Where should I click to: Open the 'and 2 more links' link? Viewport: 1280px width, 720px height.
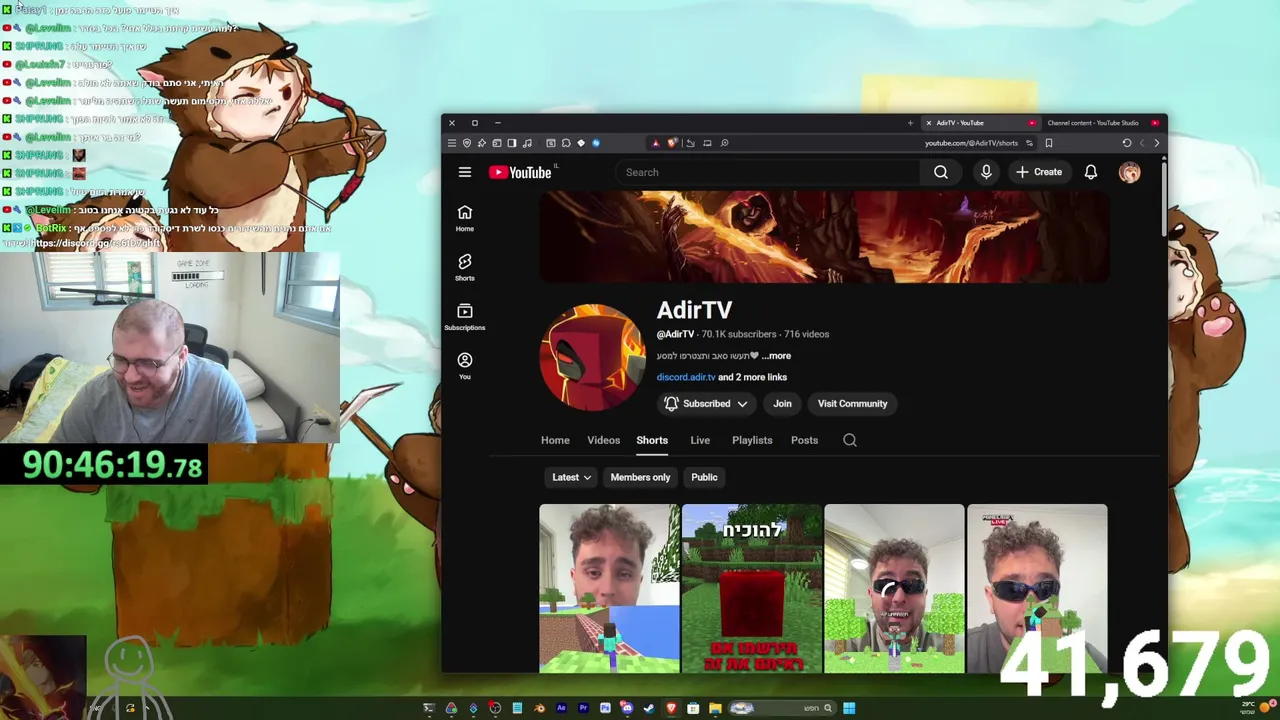(753, 377)
